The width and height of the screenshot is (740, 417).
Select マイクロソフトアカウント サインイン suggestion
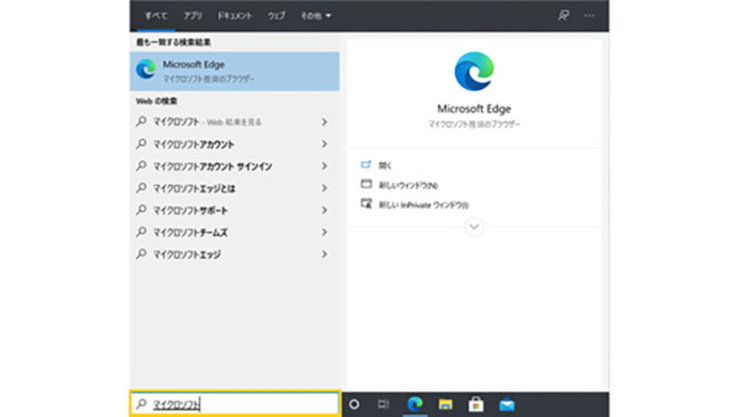coord(235,166)
